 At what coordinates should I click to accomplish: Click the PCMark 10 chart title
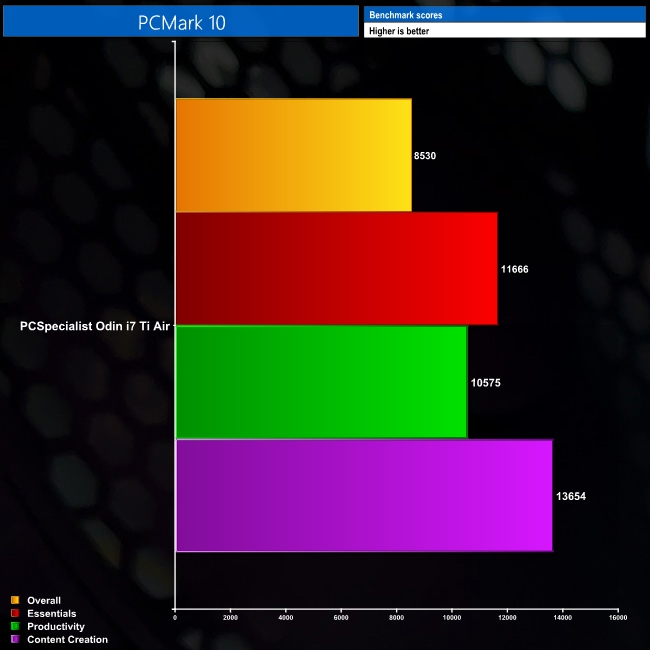click(182, 22)
